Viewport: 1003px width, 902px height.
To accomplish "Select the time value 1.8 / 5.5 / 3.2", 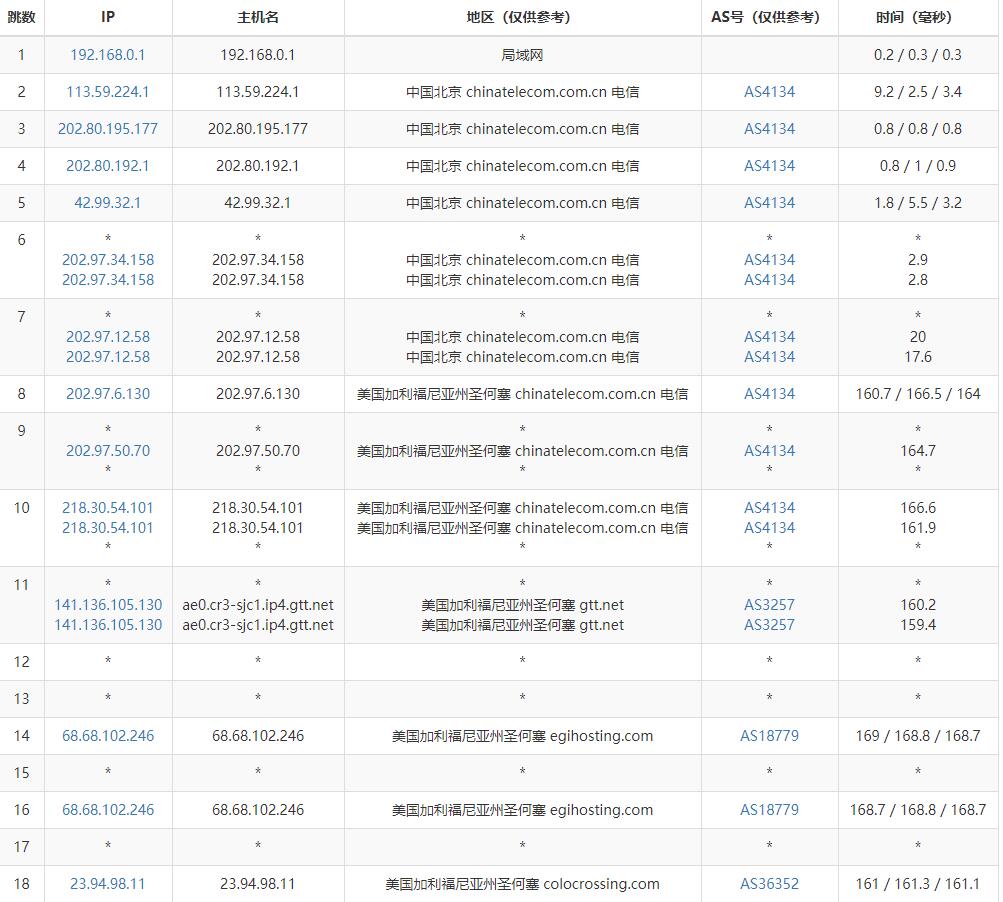I will (x=918, y=203).
